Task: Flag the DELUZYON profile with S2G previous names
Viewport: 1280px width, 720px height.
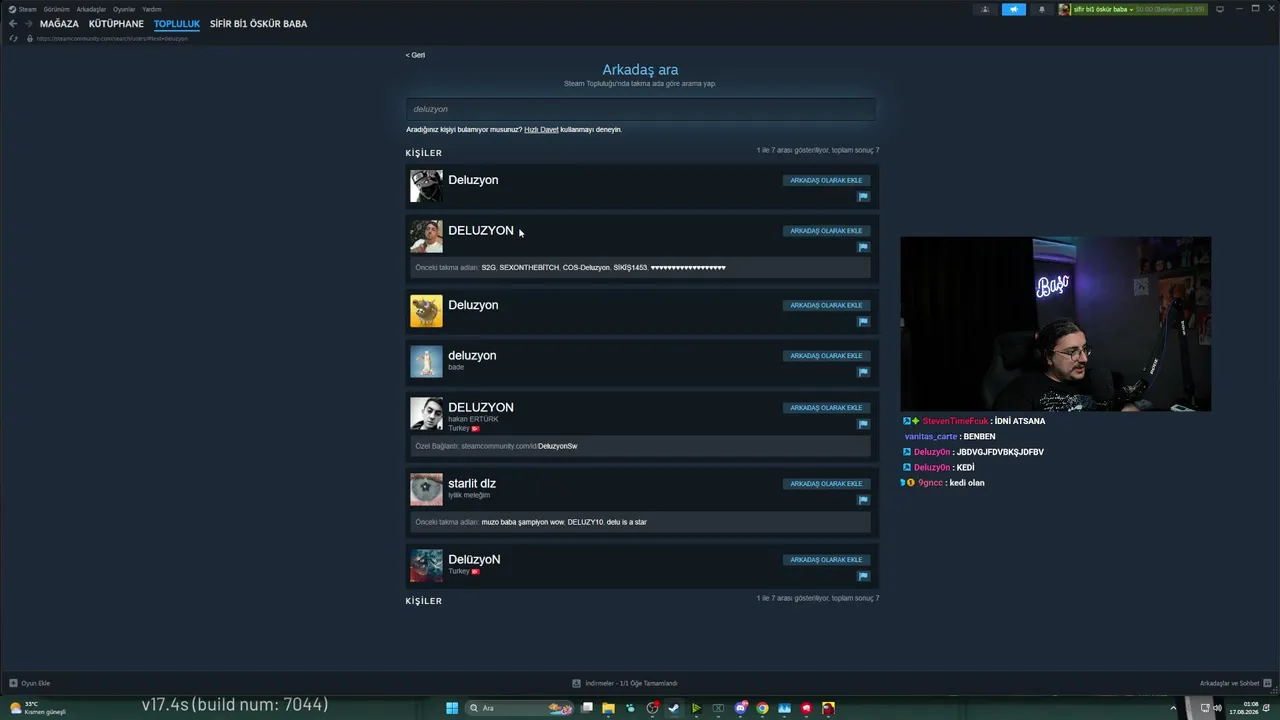Action: [x=863, y=247]
